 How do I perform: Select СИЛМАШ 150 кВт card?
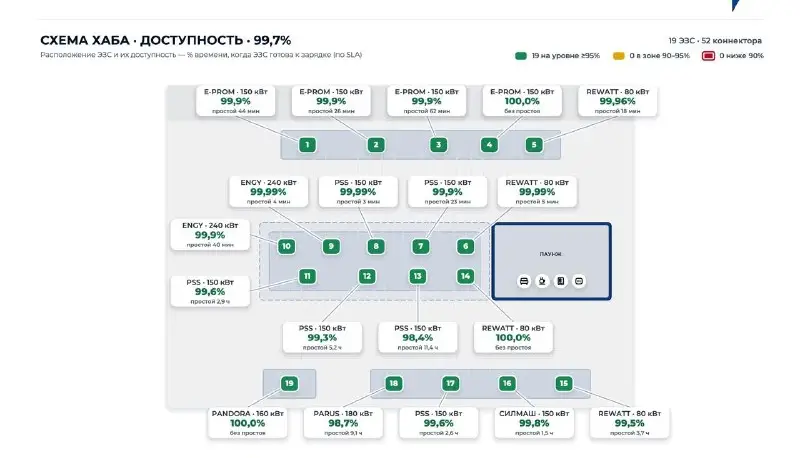pos(534,423)
